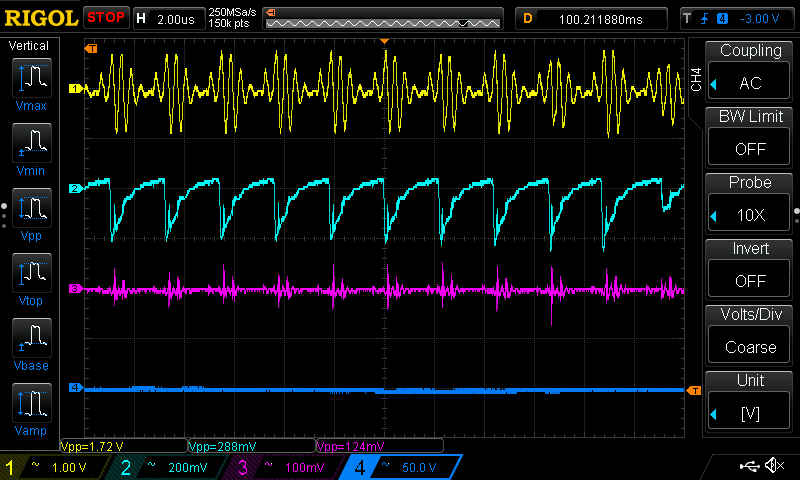The height and width of the screenshot is (480, 800).
Task: Toggle the muted speaker sound icon
Action: [x=773, y=466]
